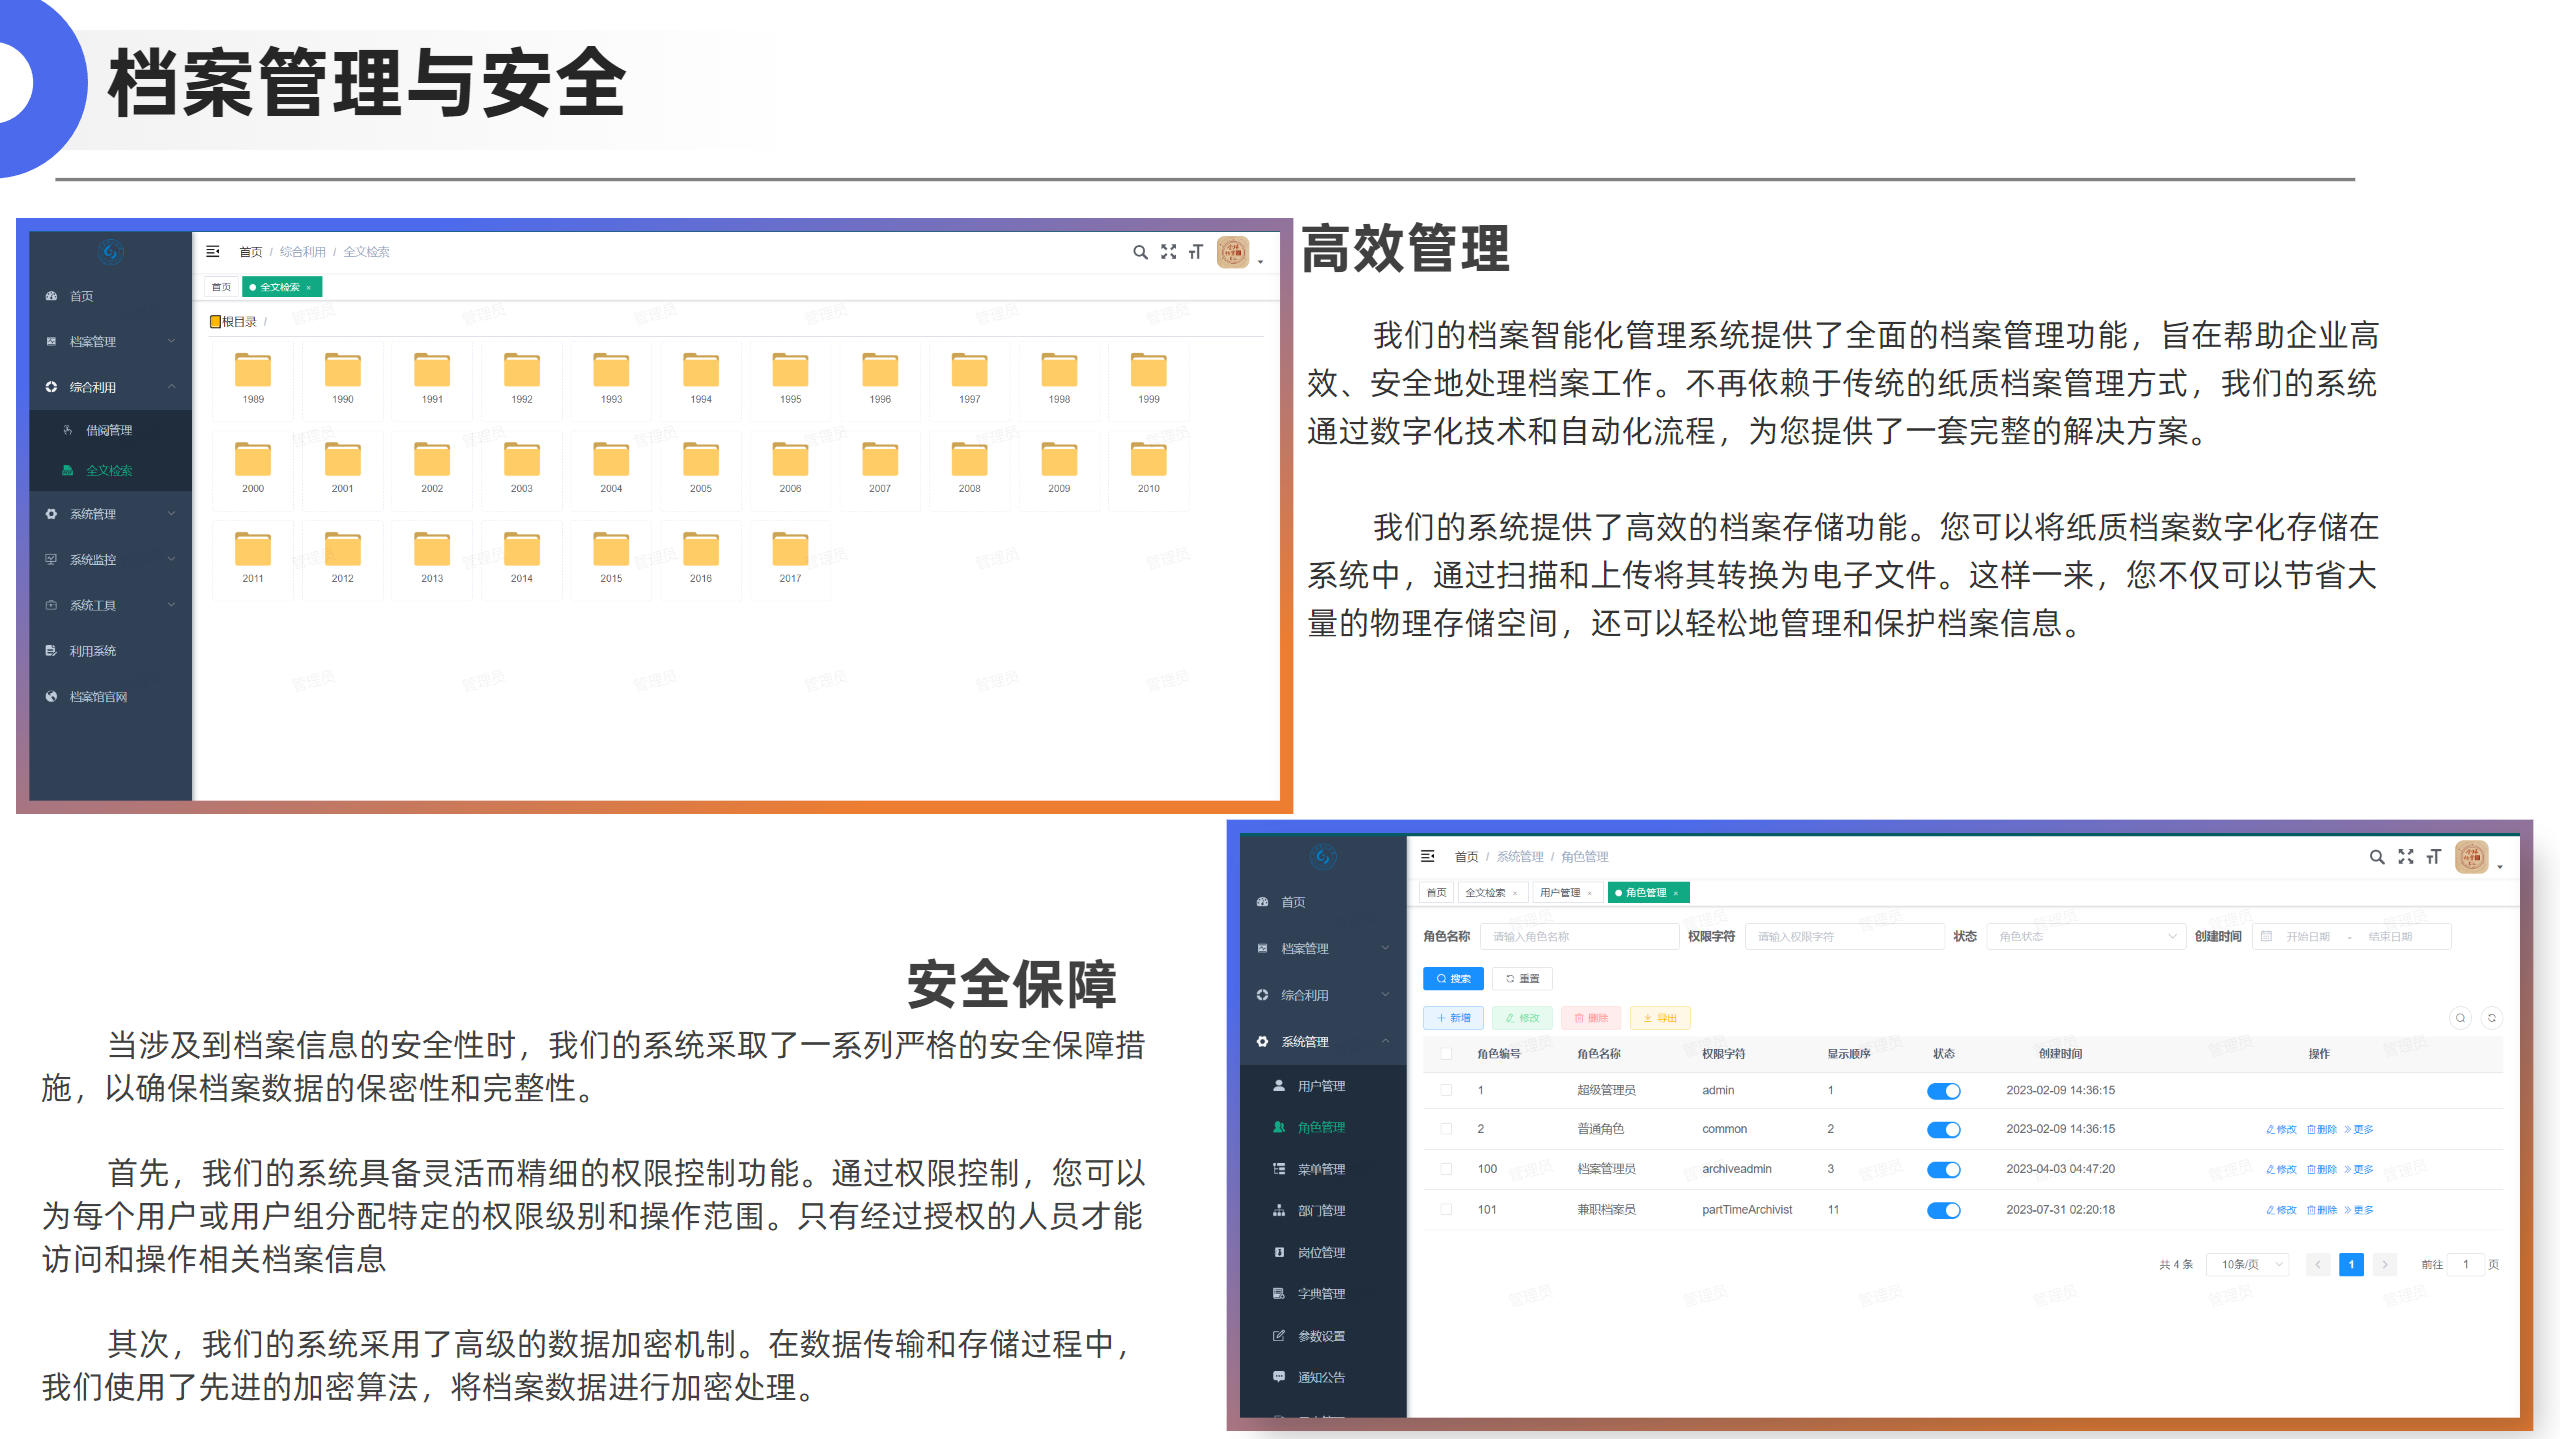Check the checkbox for role 100 档案管理员
This screenshot has width=2560, height=1439.
click(x=1446, y=1169)
